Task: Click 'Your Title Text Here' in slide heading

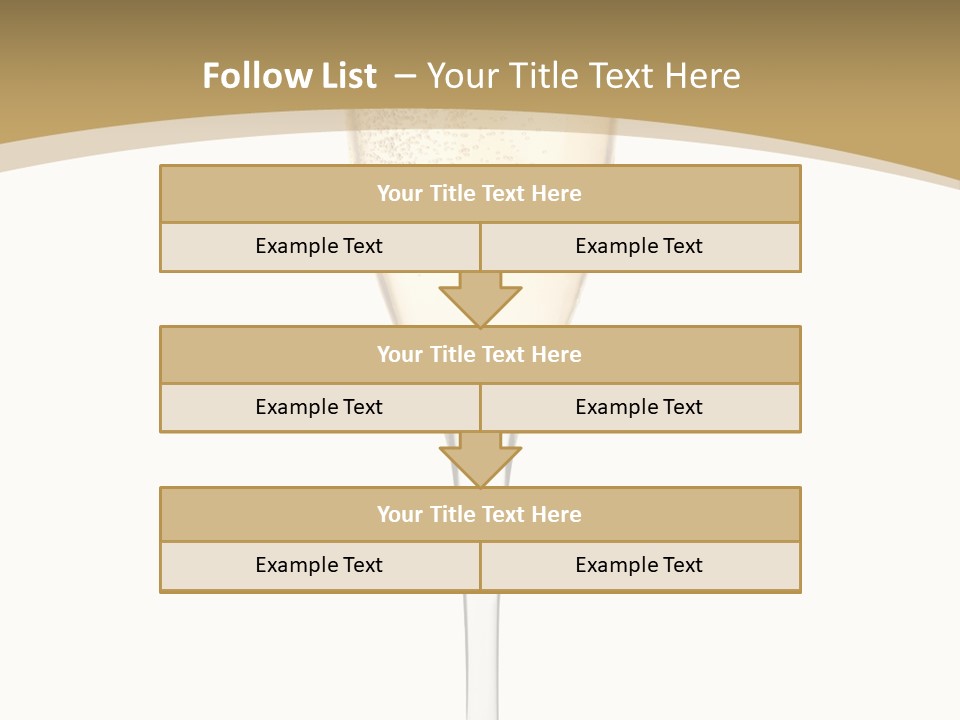Action: 583,76
